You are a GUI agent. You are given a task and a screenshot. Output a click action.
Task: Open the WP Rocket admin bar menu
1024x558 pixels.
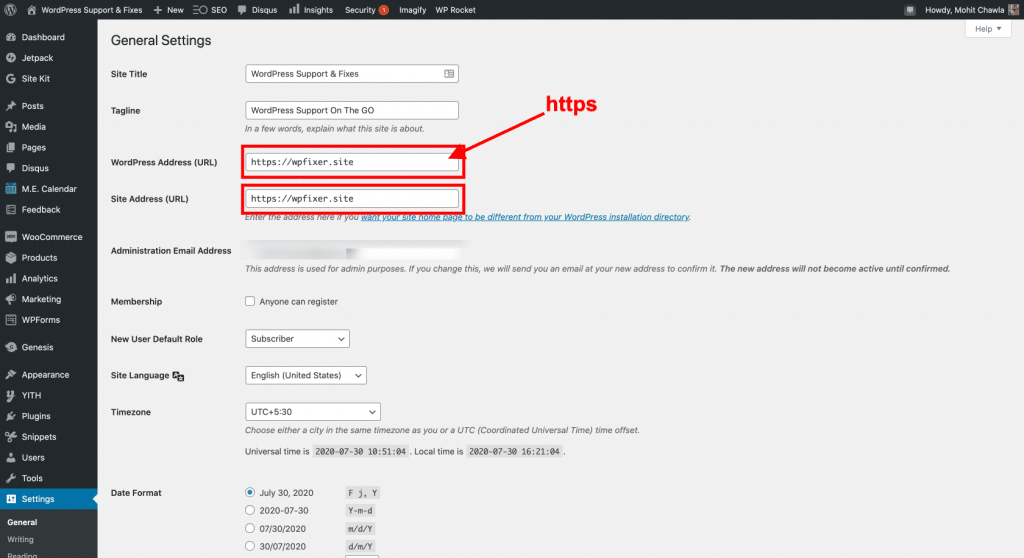coord(456,10)
